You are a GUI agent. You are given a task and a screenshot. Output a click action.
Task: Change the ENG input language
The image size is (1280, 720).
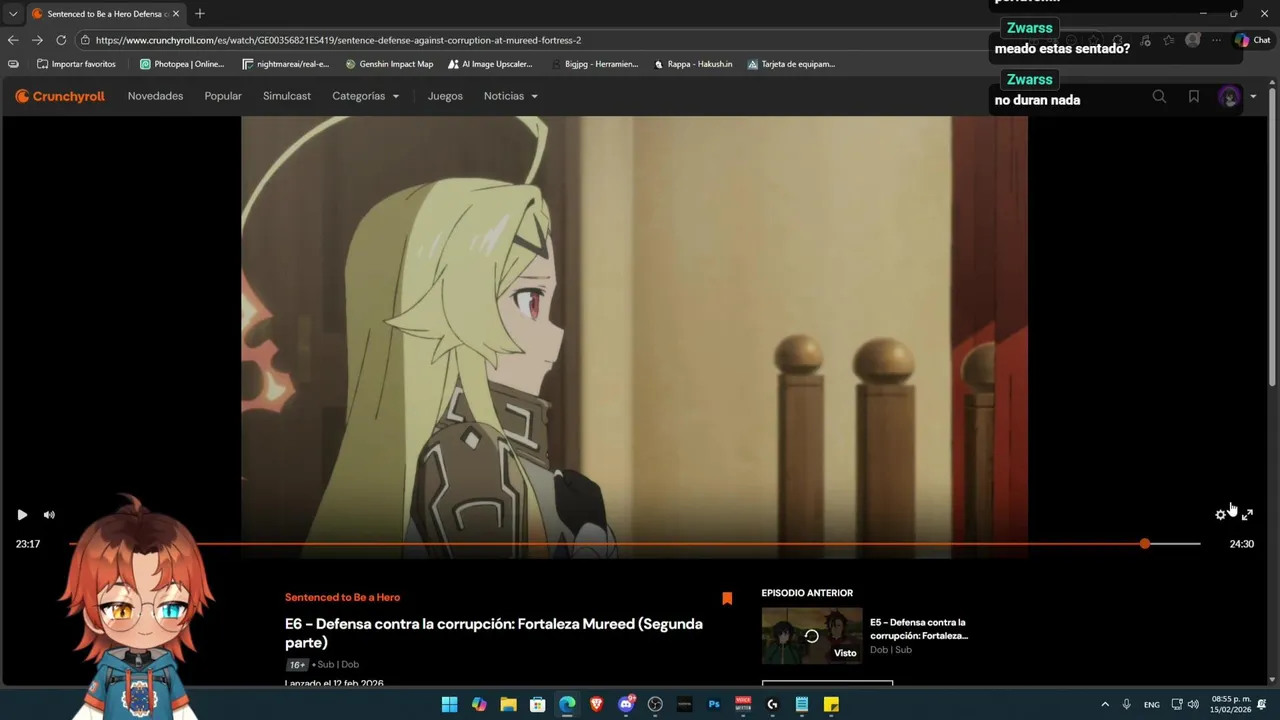coord(1152,704)
